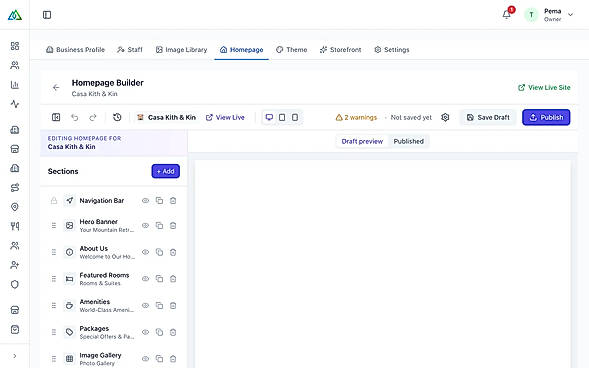Open notifications bell

(x=506, y=15)
